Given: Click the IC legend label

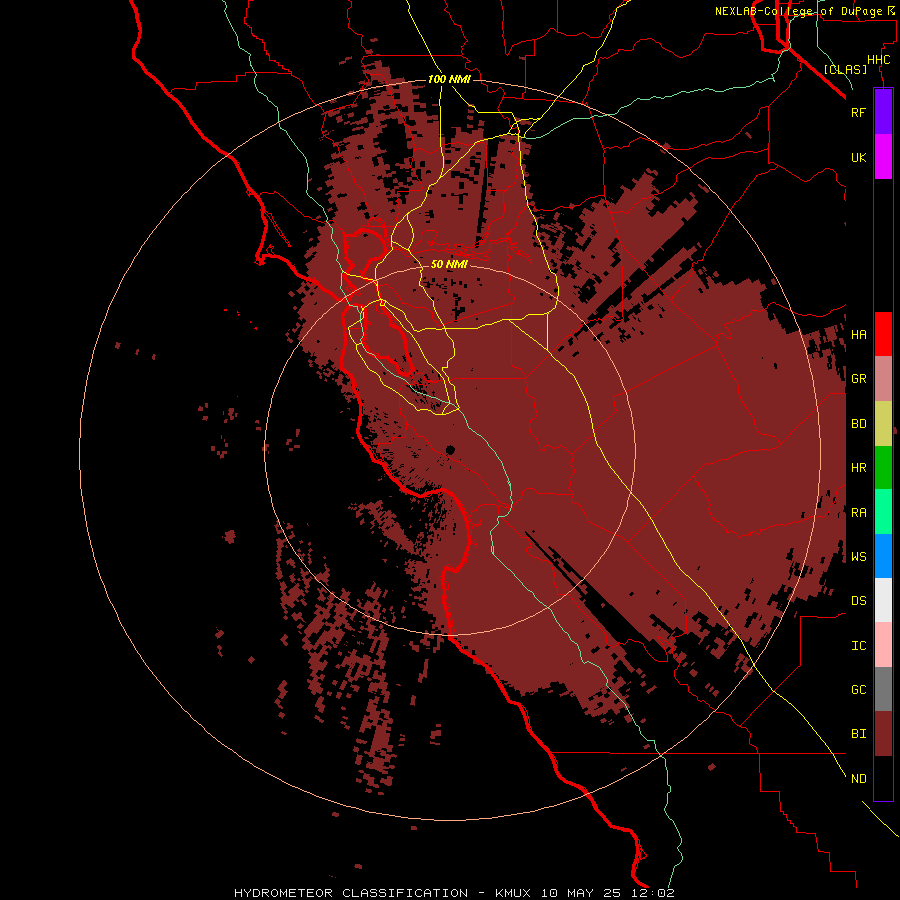Looking at the screenshot, I should [x=858, y=646].
